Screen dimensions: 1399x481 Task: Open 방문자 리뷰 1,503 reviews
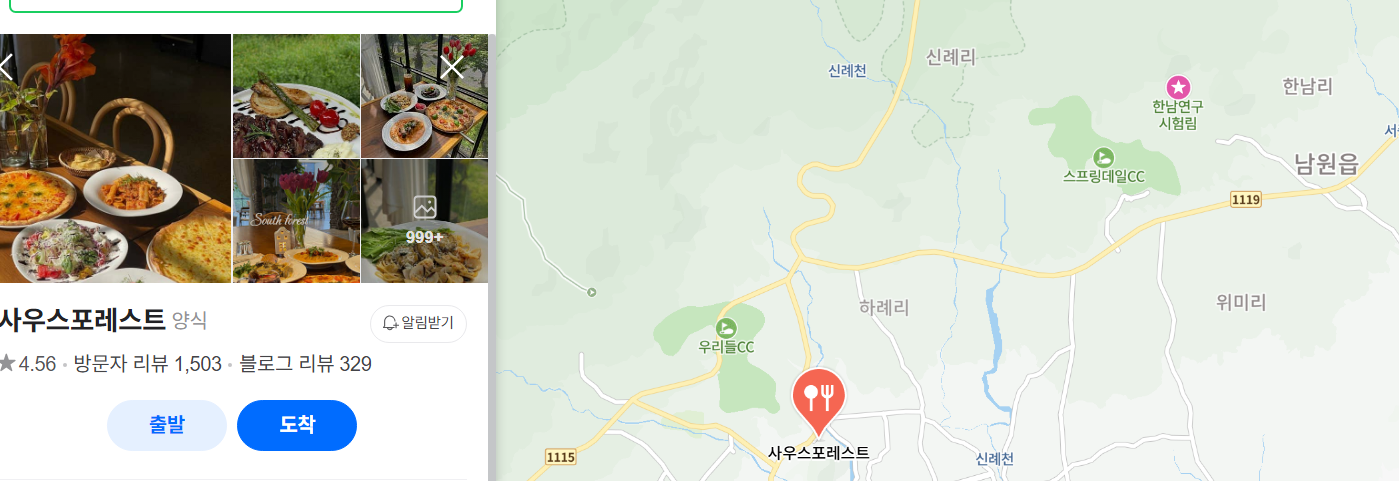pyautogui.click(x=148, y=364)
